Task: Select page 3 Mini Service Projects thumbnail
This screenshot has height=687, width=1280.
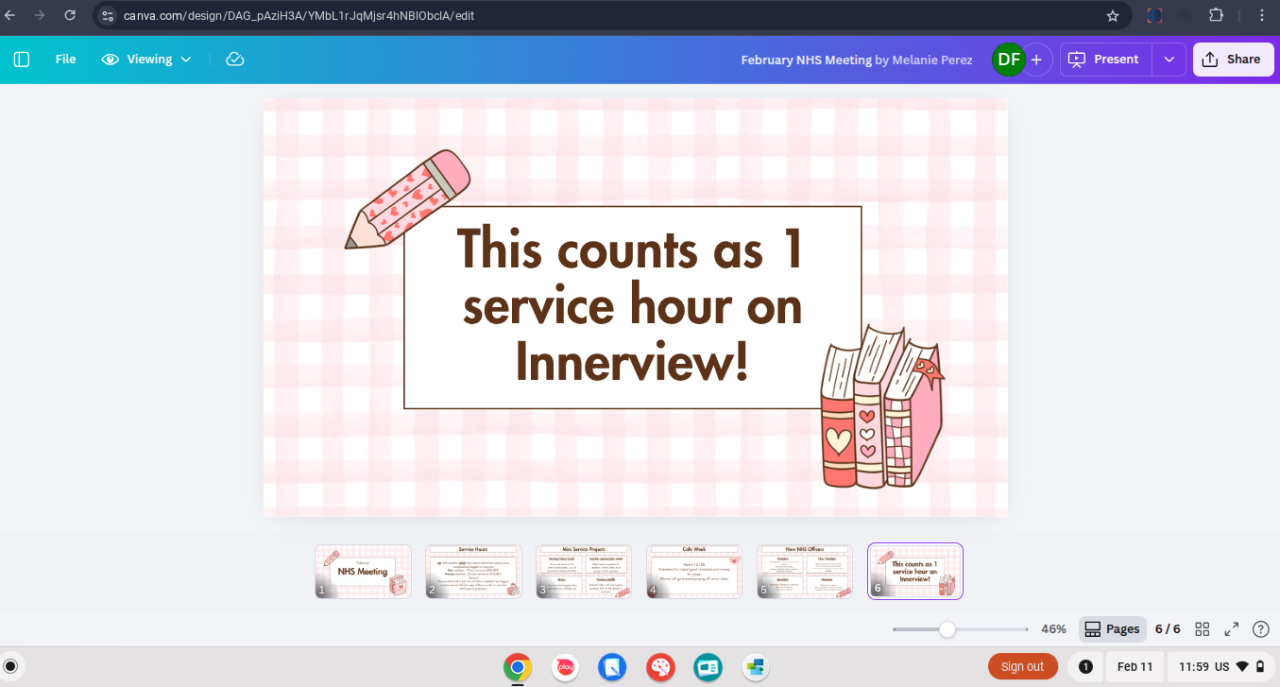Action: pos(584,571)
